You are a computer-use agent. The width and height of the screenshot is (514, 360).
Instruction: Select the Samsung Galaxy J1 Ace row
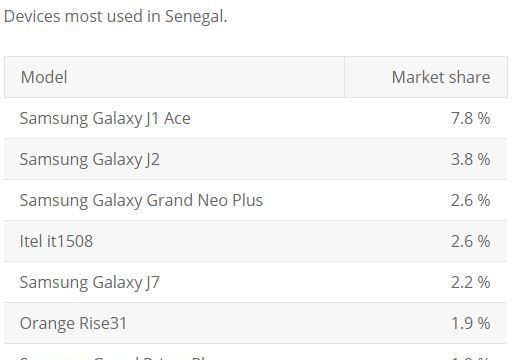tap(256, 118)
